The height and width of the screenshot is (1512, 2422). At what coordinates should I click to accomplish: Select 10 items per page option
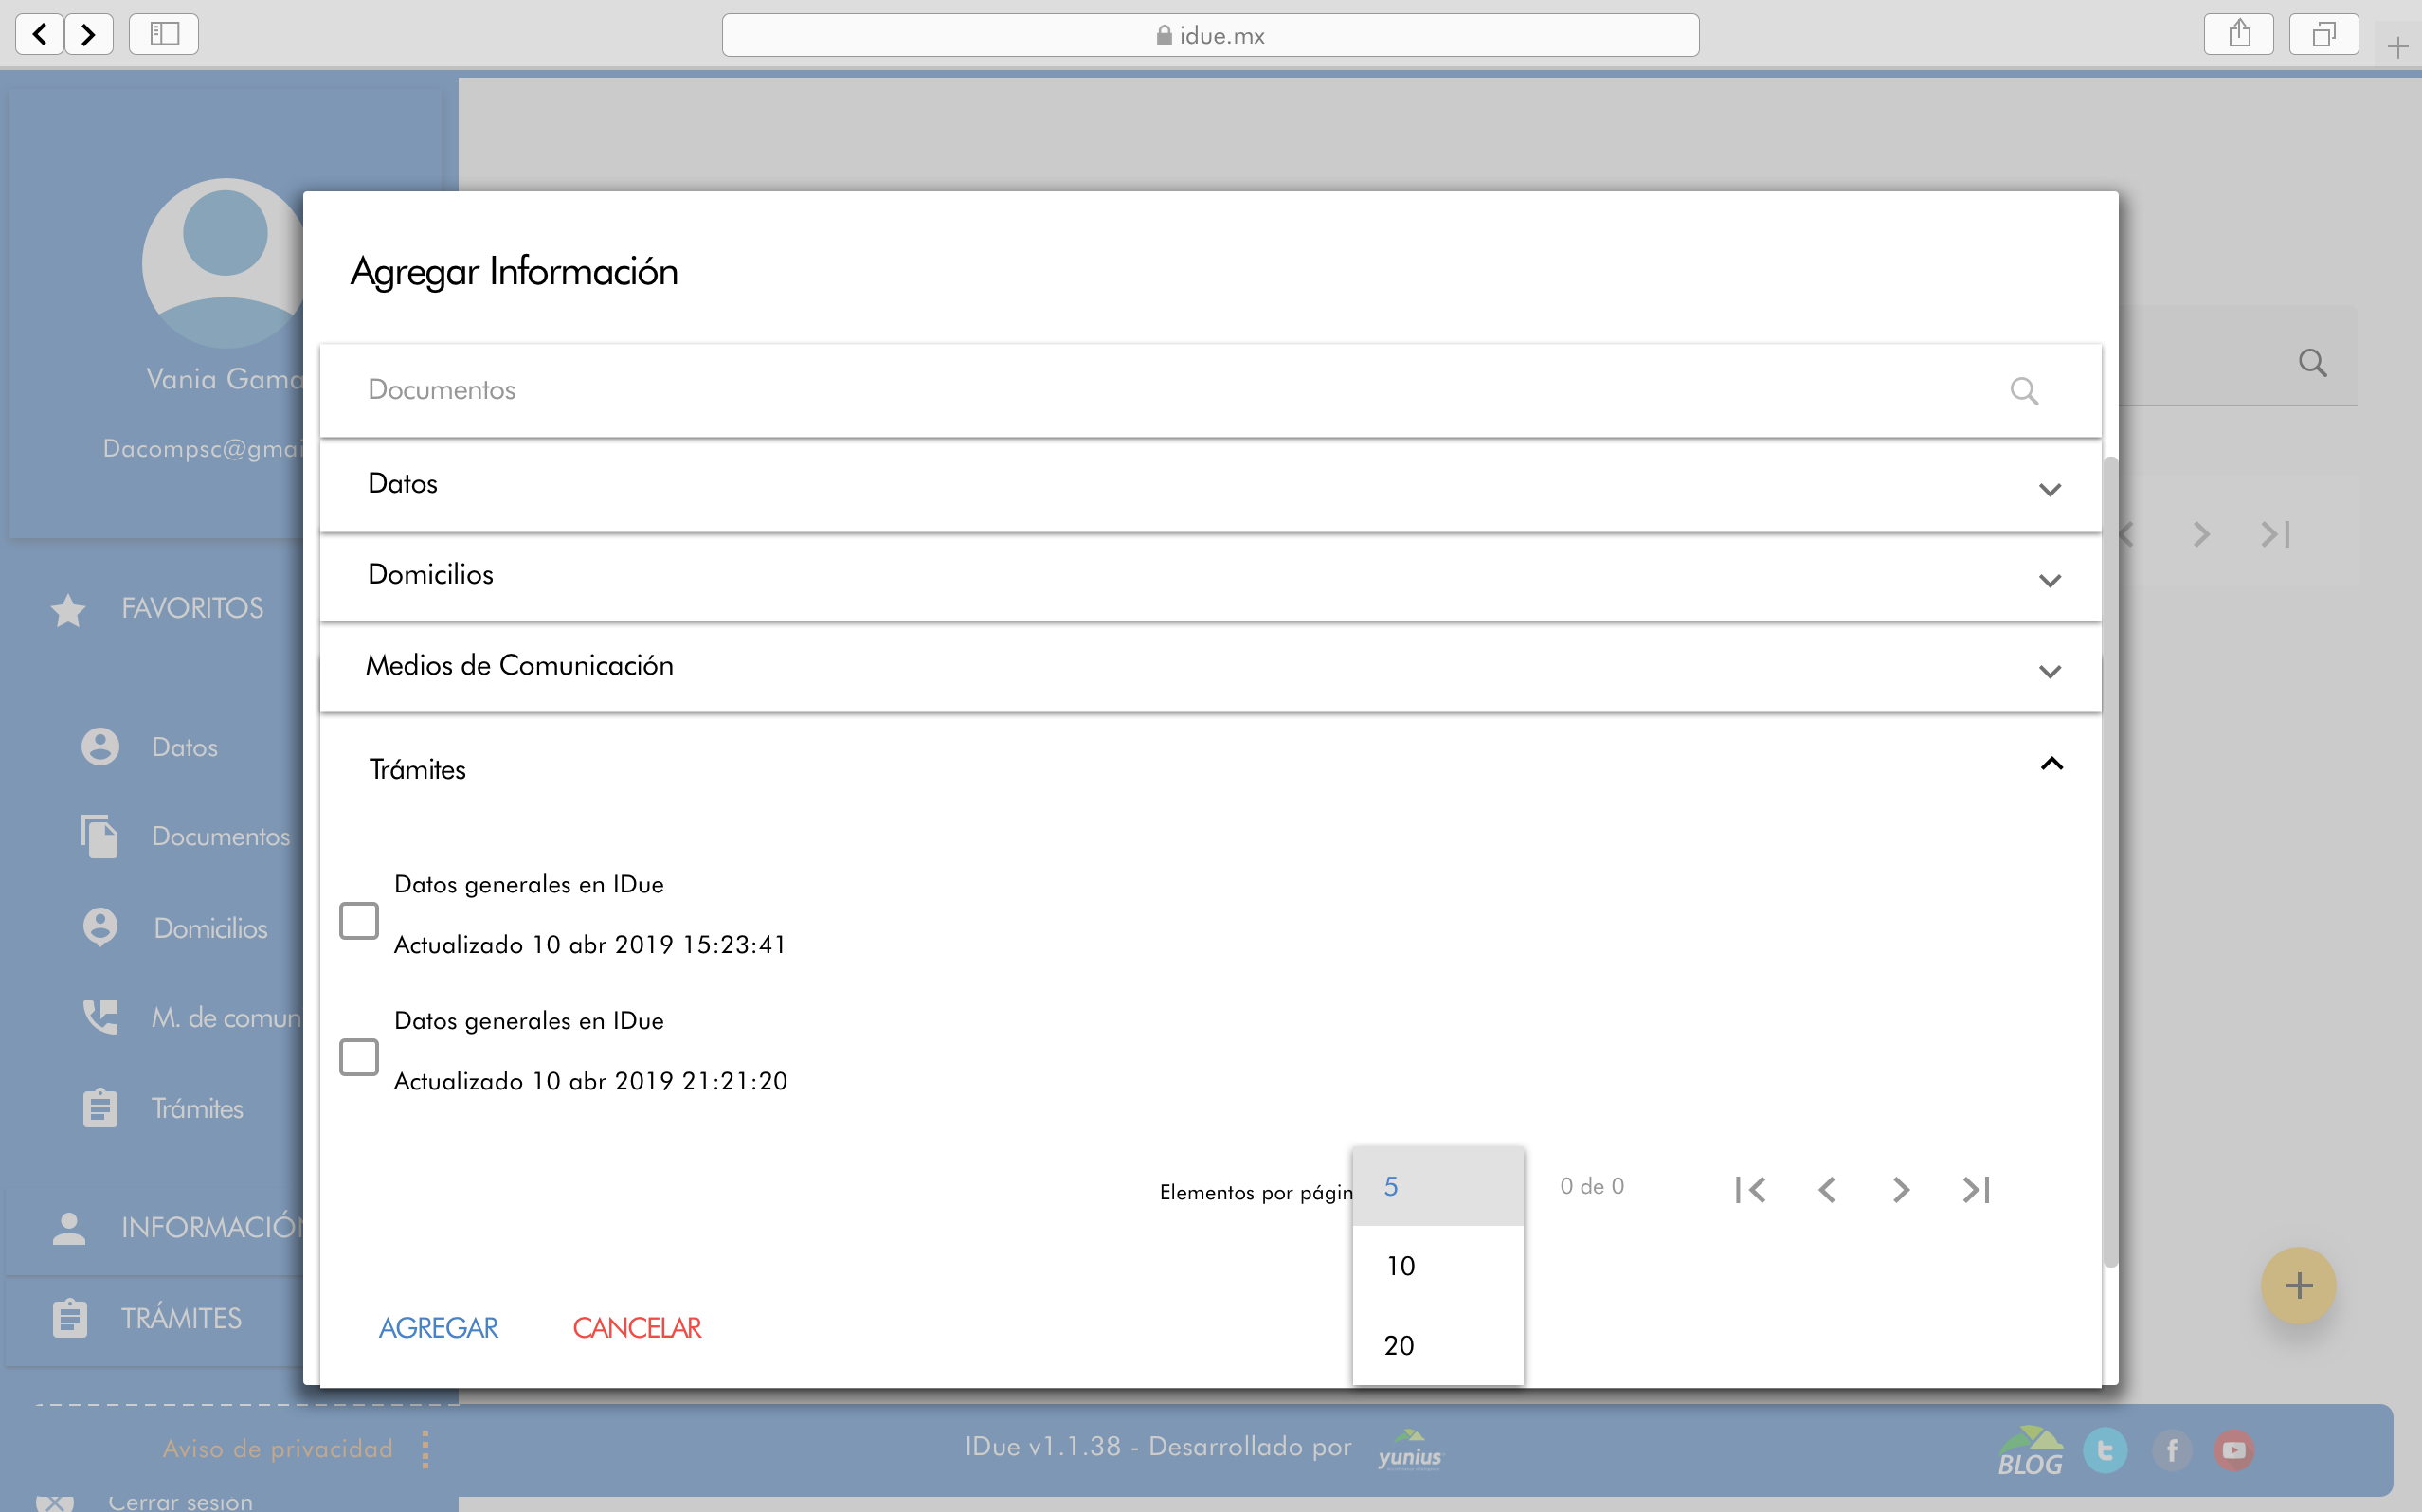click(1401, 1266)
